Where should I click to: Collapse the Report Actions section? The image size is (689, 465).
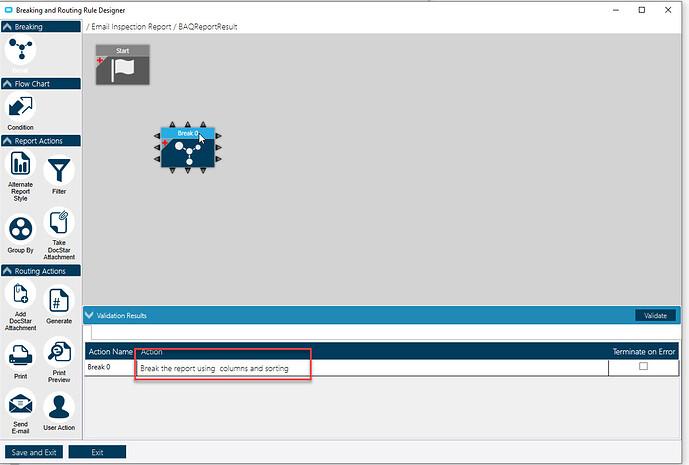point(7,141)
